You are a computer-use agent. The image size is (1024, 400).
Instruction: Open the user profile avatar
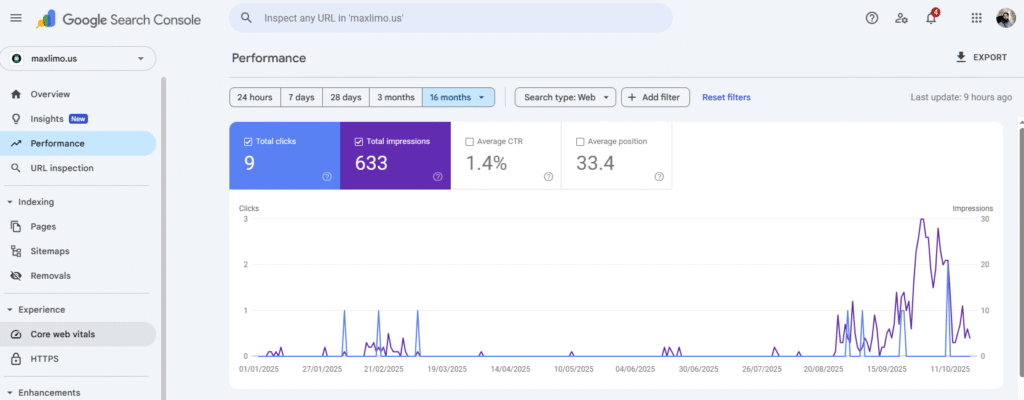[1005, 18]
